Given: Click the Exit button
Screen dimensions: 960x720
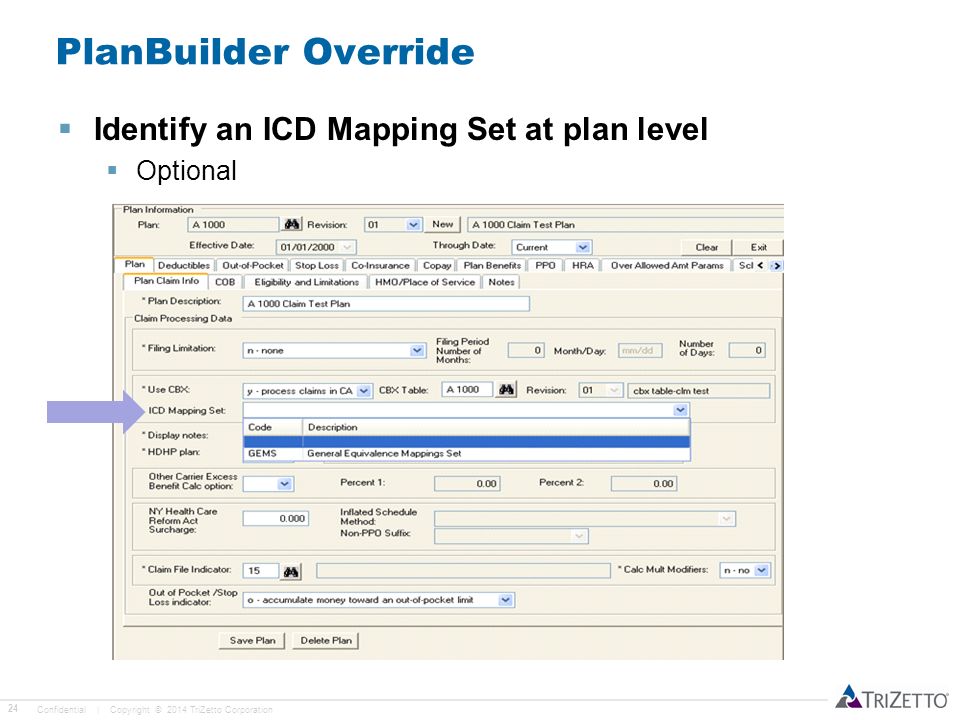Looking at the screenshot, I should (x=759, y=247).
